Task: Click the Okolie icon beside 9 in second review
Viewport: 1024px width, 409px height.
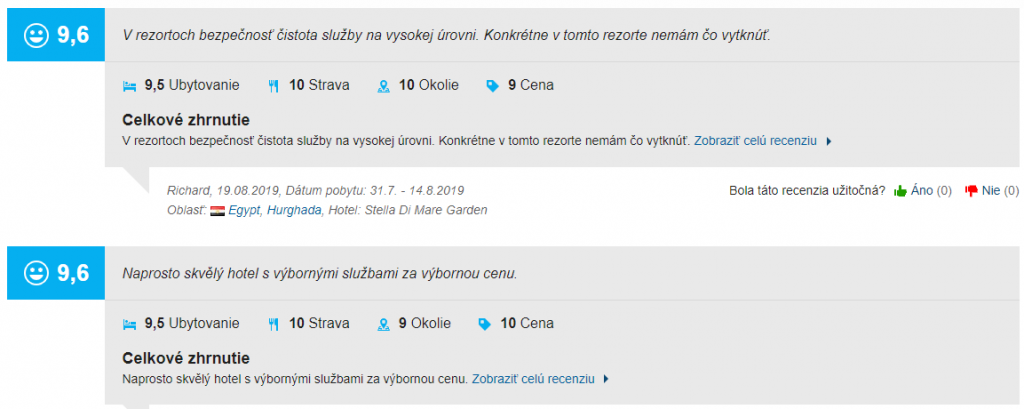Action: [382, 324]
